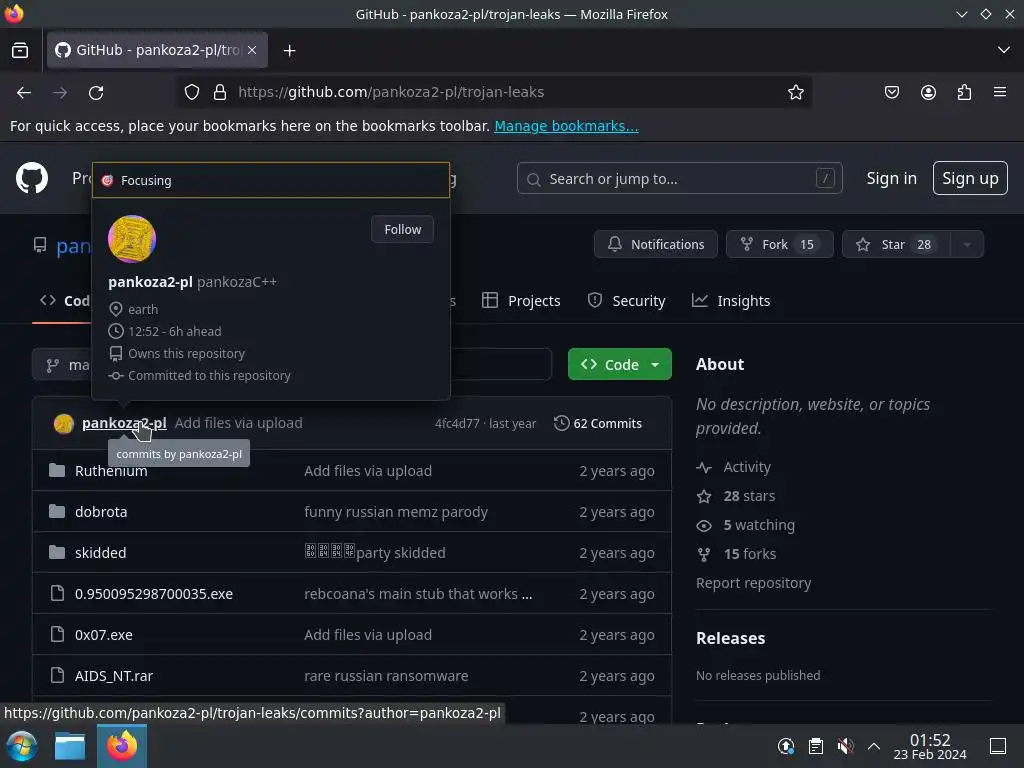The width and height of the screenshot is (1024, 768).
Task: Click the Sign in link
Action: point(891,178)
